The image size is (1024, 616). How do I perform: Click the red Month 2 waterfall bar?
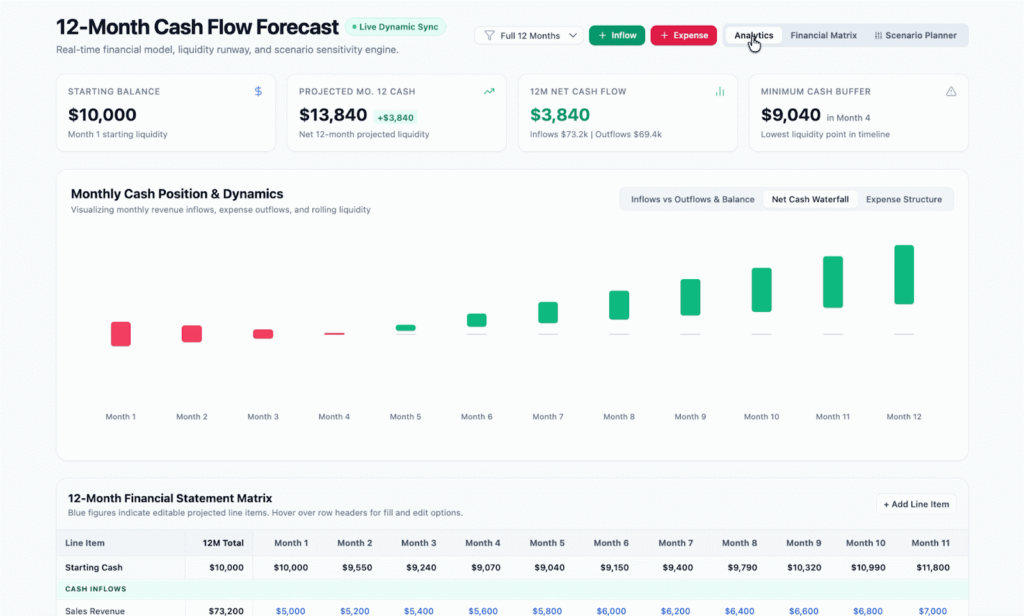tap(192, 334)
